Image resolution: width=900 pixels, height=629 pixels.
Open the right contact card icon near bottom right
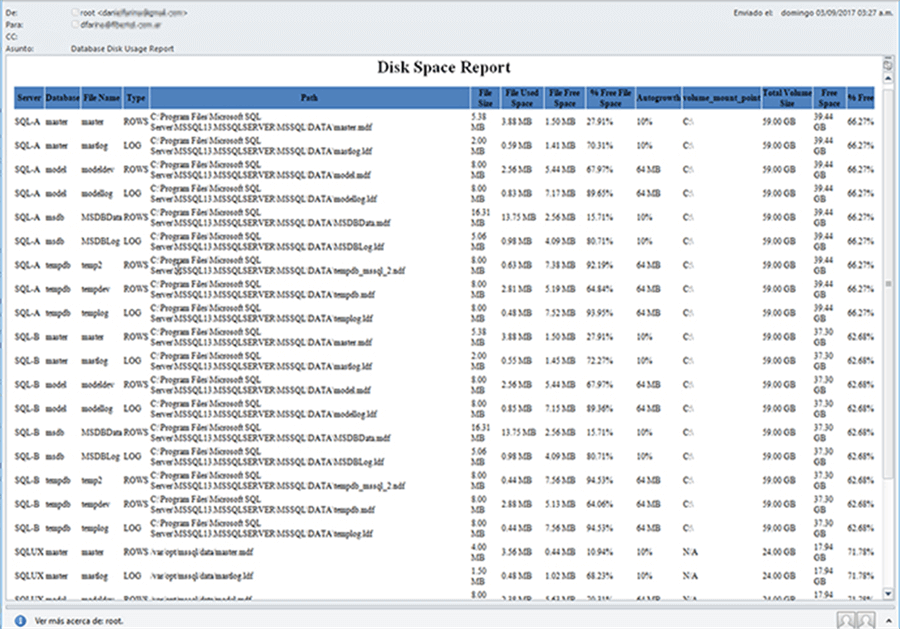pos(866,621)
